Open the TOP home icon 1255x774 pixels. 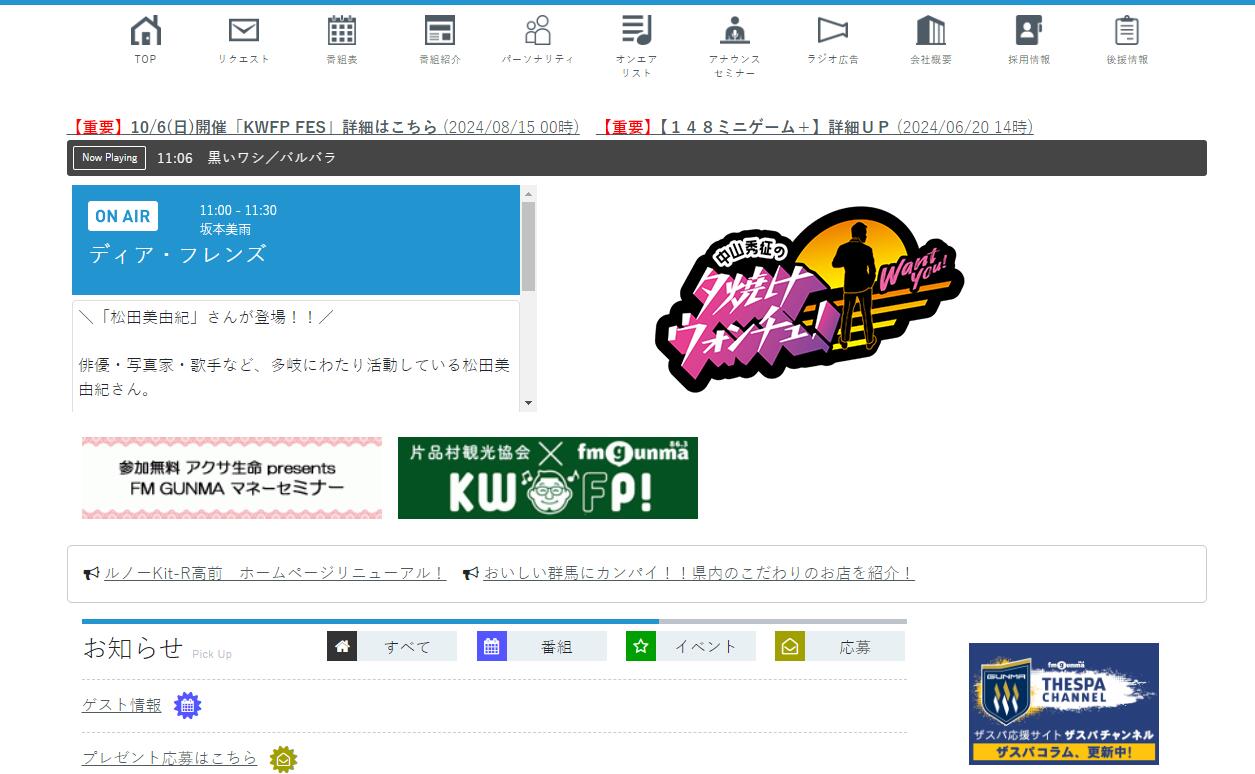[x=146, y=31]
